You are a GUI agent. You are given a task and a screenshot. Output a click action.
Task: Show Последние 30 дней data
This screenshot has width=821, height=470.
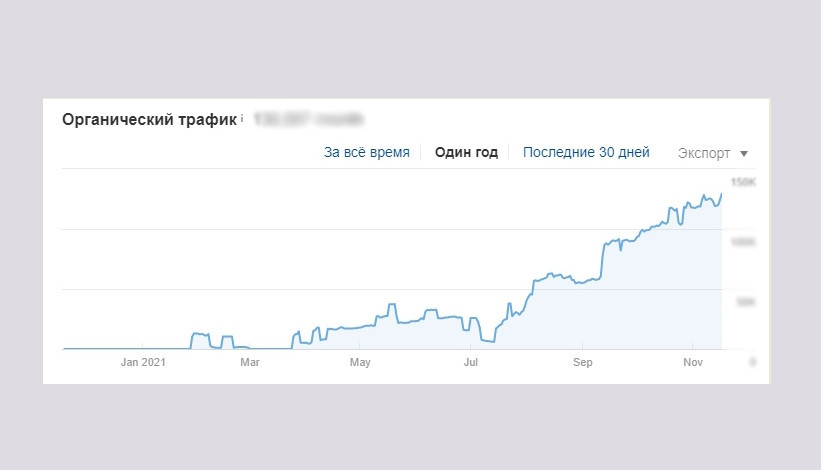586,152
